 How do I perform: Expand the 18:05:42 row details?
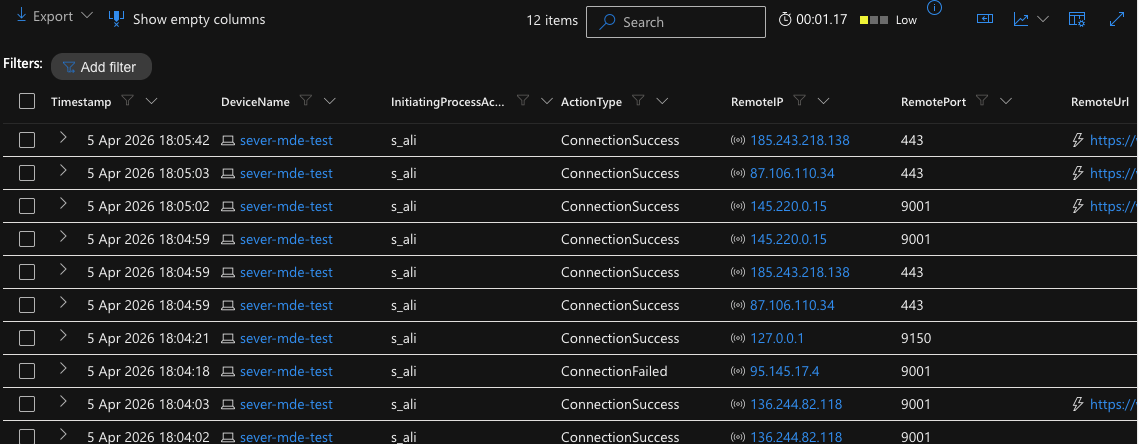[x=63, y=137]
